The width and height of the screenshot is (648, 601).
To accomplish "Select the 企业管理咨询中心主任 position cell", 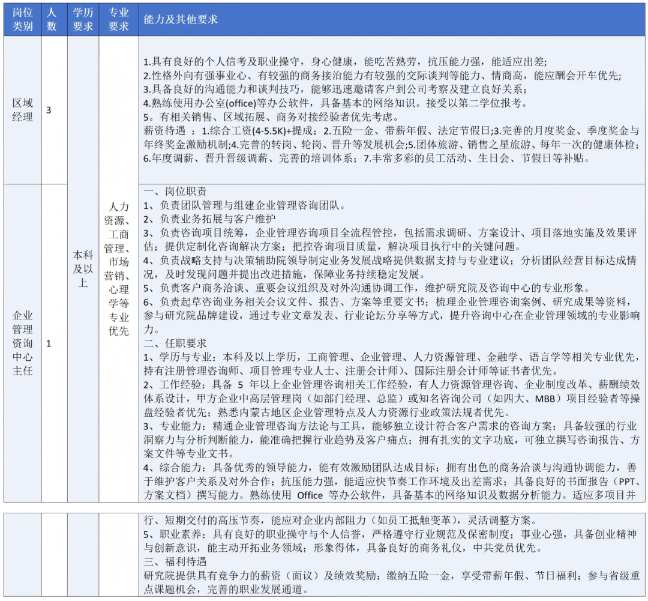I will coord(22,343).
